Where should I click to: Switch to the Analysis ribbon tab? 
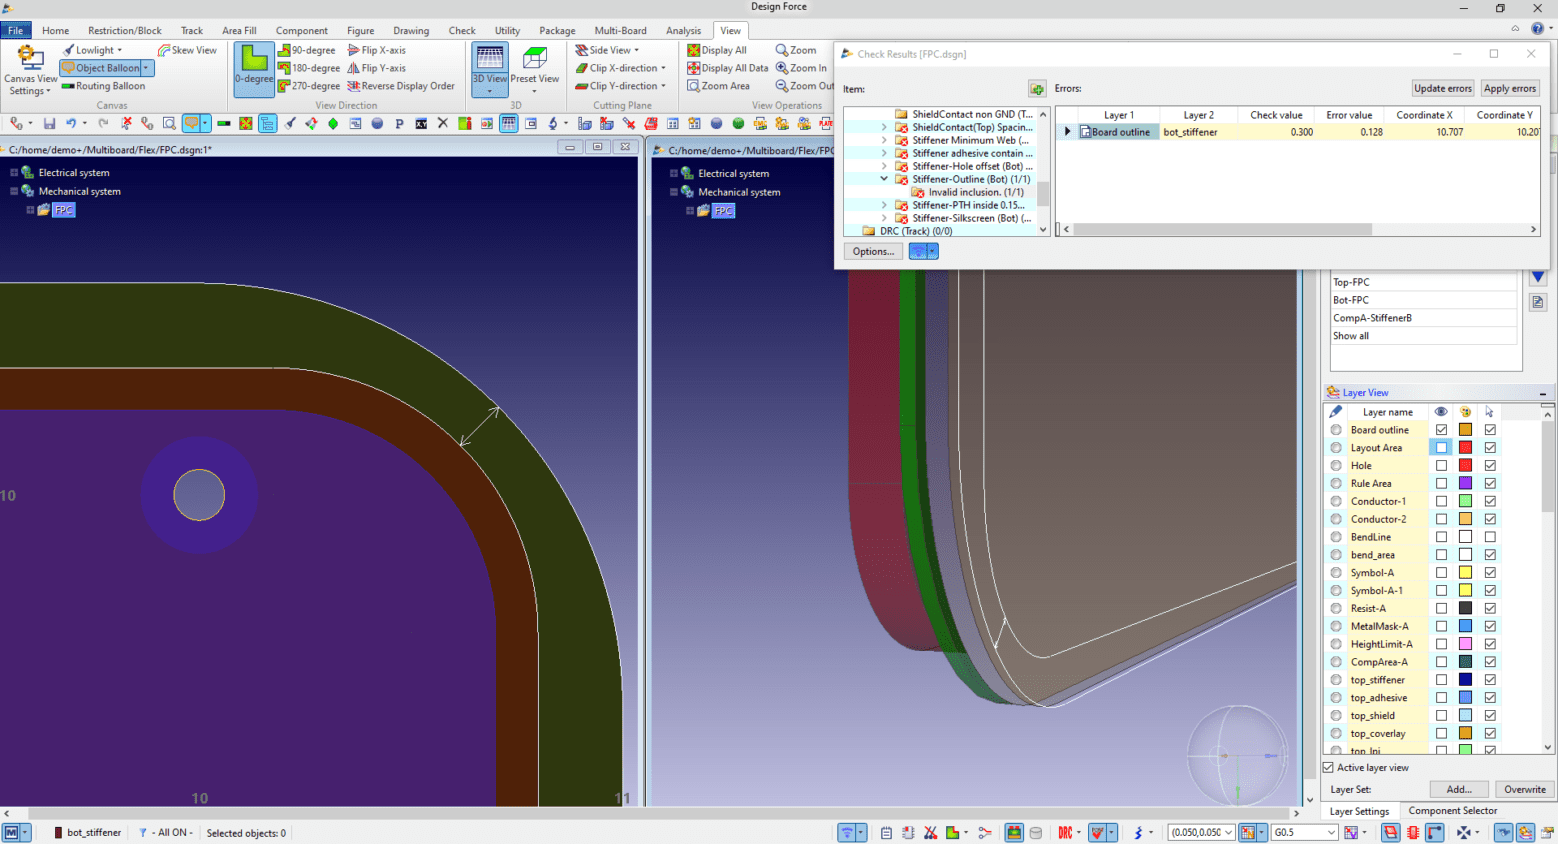coord(684,30)
